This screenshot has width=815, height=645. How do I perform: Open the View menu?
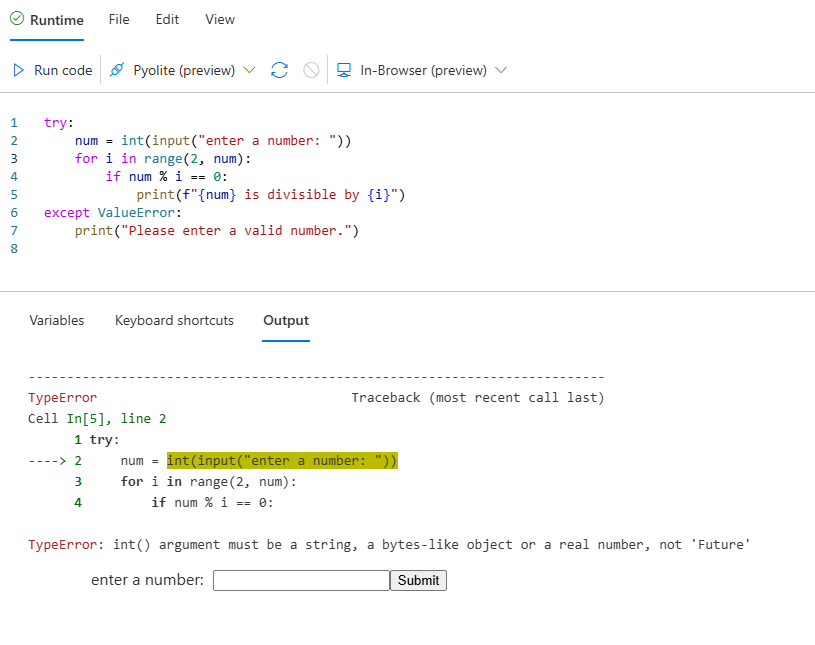(220, 20)
